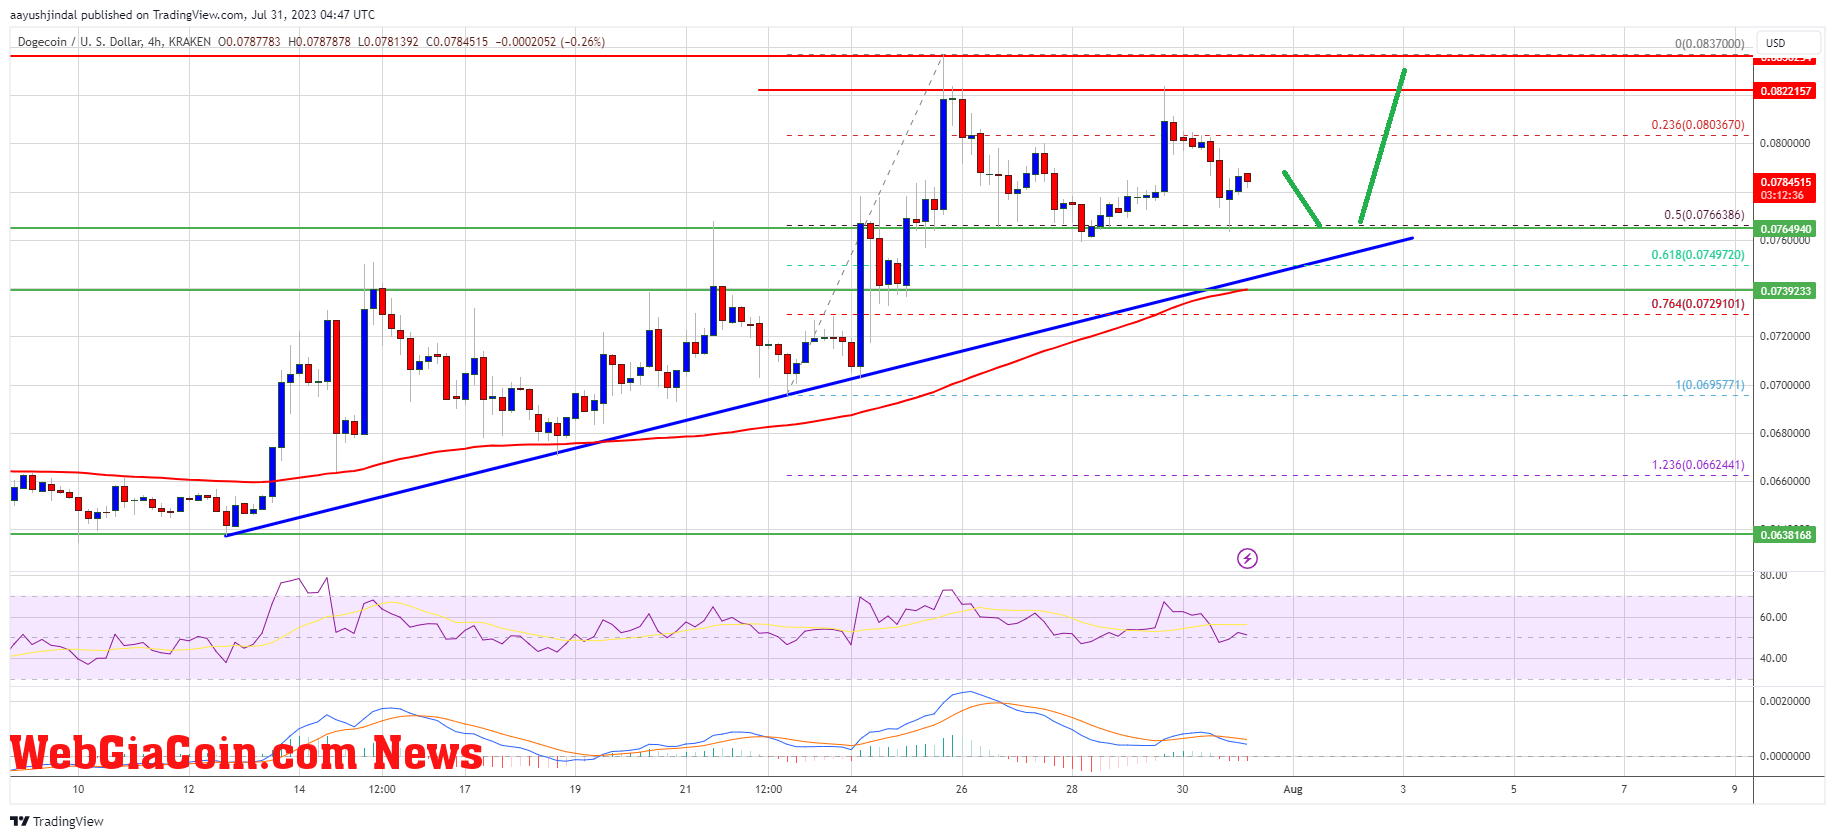Open the USD currency selector

pos(1790,43)
